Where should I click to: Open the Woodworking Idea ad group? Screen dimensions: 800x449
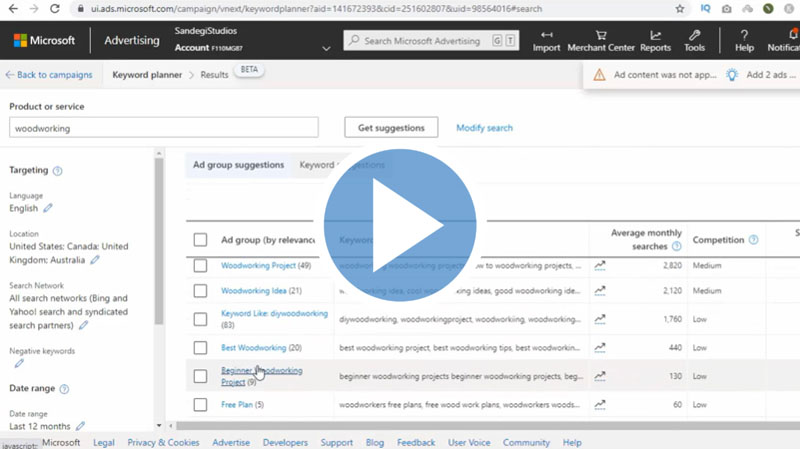click(254, 291)
